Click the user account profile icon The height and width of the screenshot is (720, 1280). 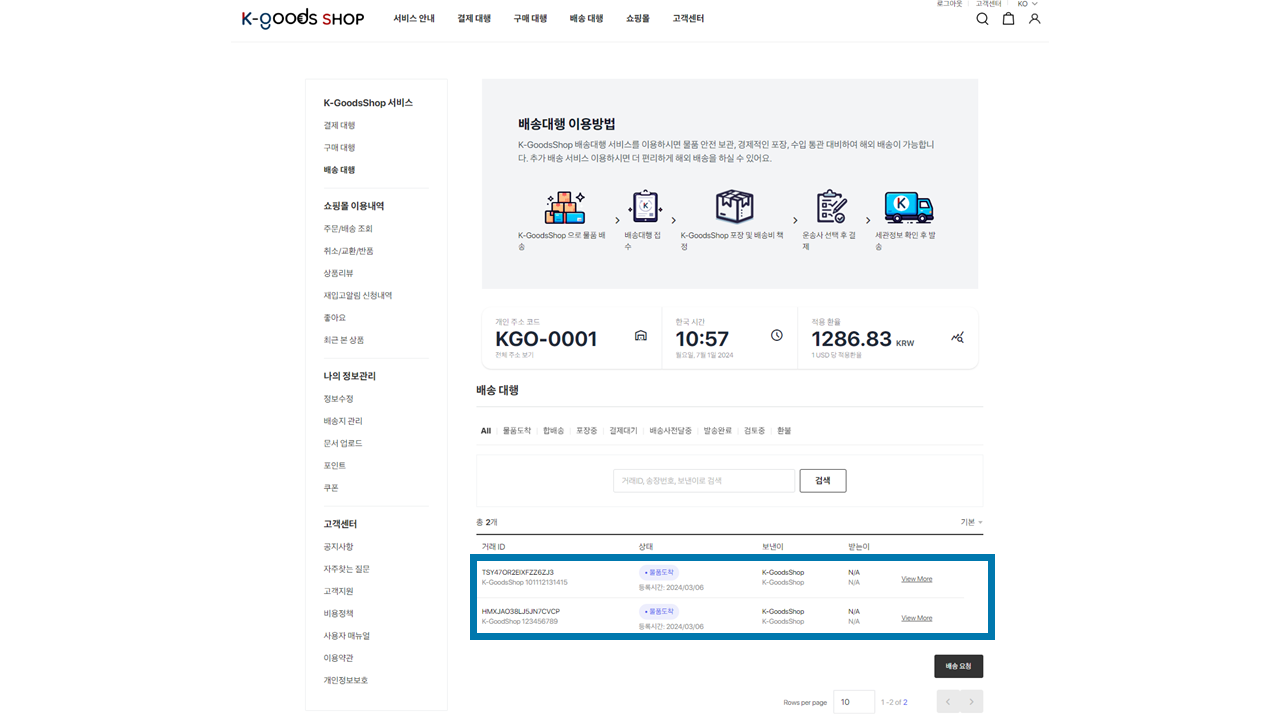(x=1034, y=19)
